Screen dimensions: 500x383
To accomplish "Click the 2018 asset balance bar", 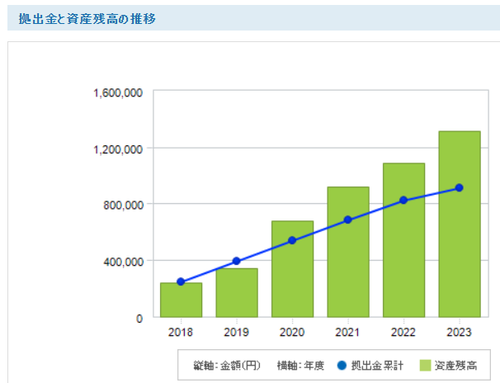I will tap(181, 300).
